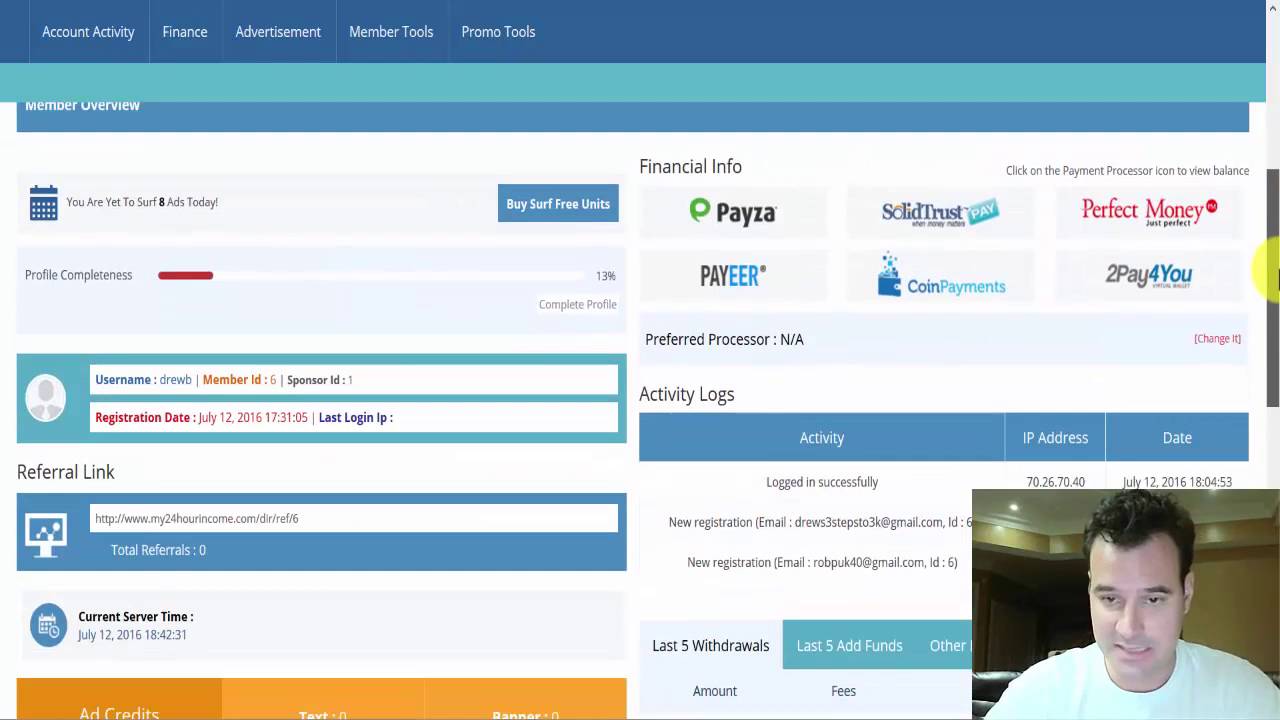Click the 70.26.70.40 IP address cell

[1055, 482]
